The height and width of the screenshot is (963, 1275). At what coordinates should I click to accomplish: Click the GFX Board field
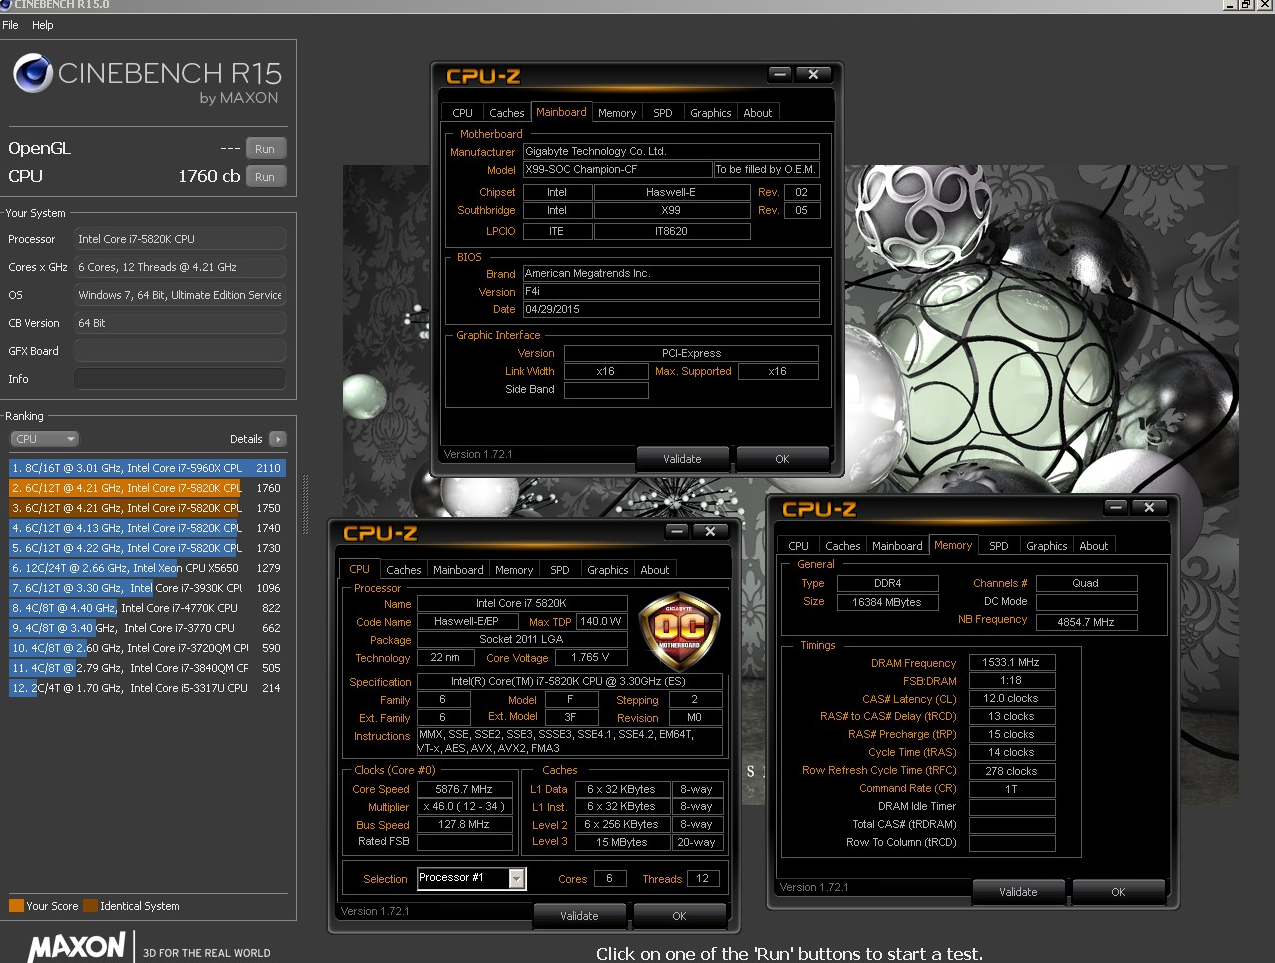tap(180, 351)
